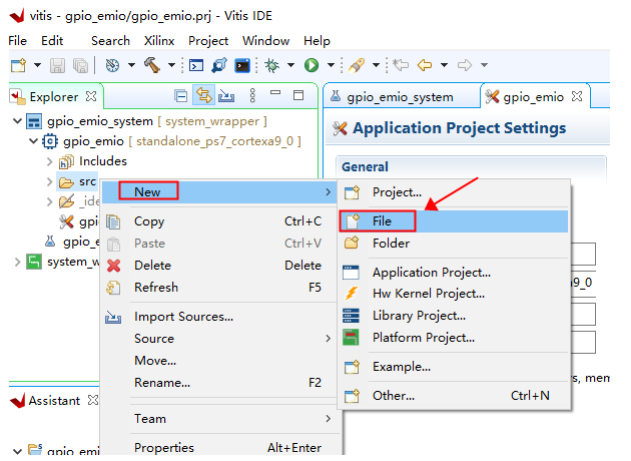Open the Edit menu
631x461 pixels.
coord(52,41)
